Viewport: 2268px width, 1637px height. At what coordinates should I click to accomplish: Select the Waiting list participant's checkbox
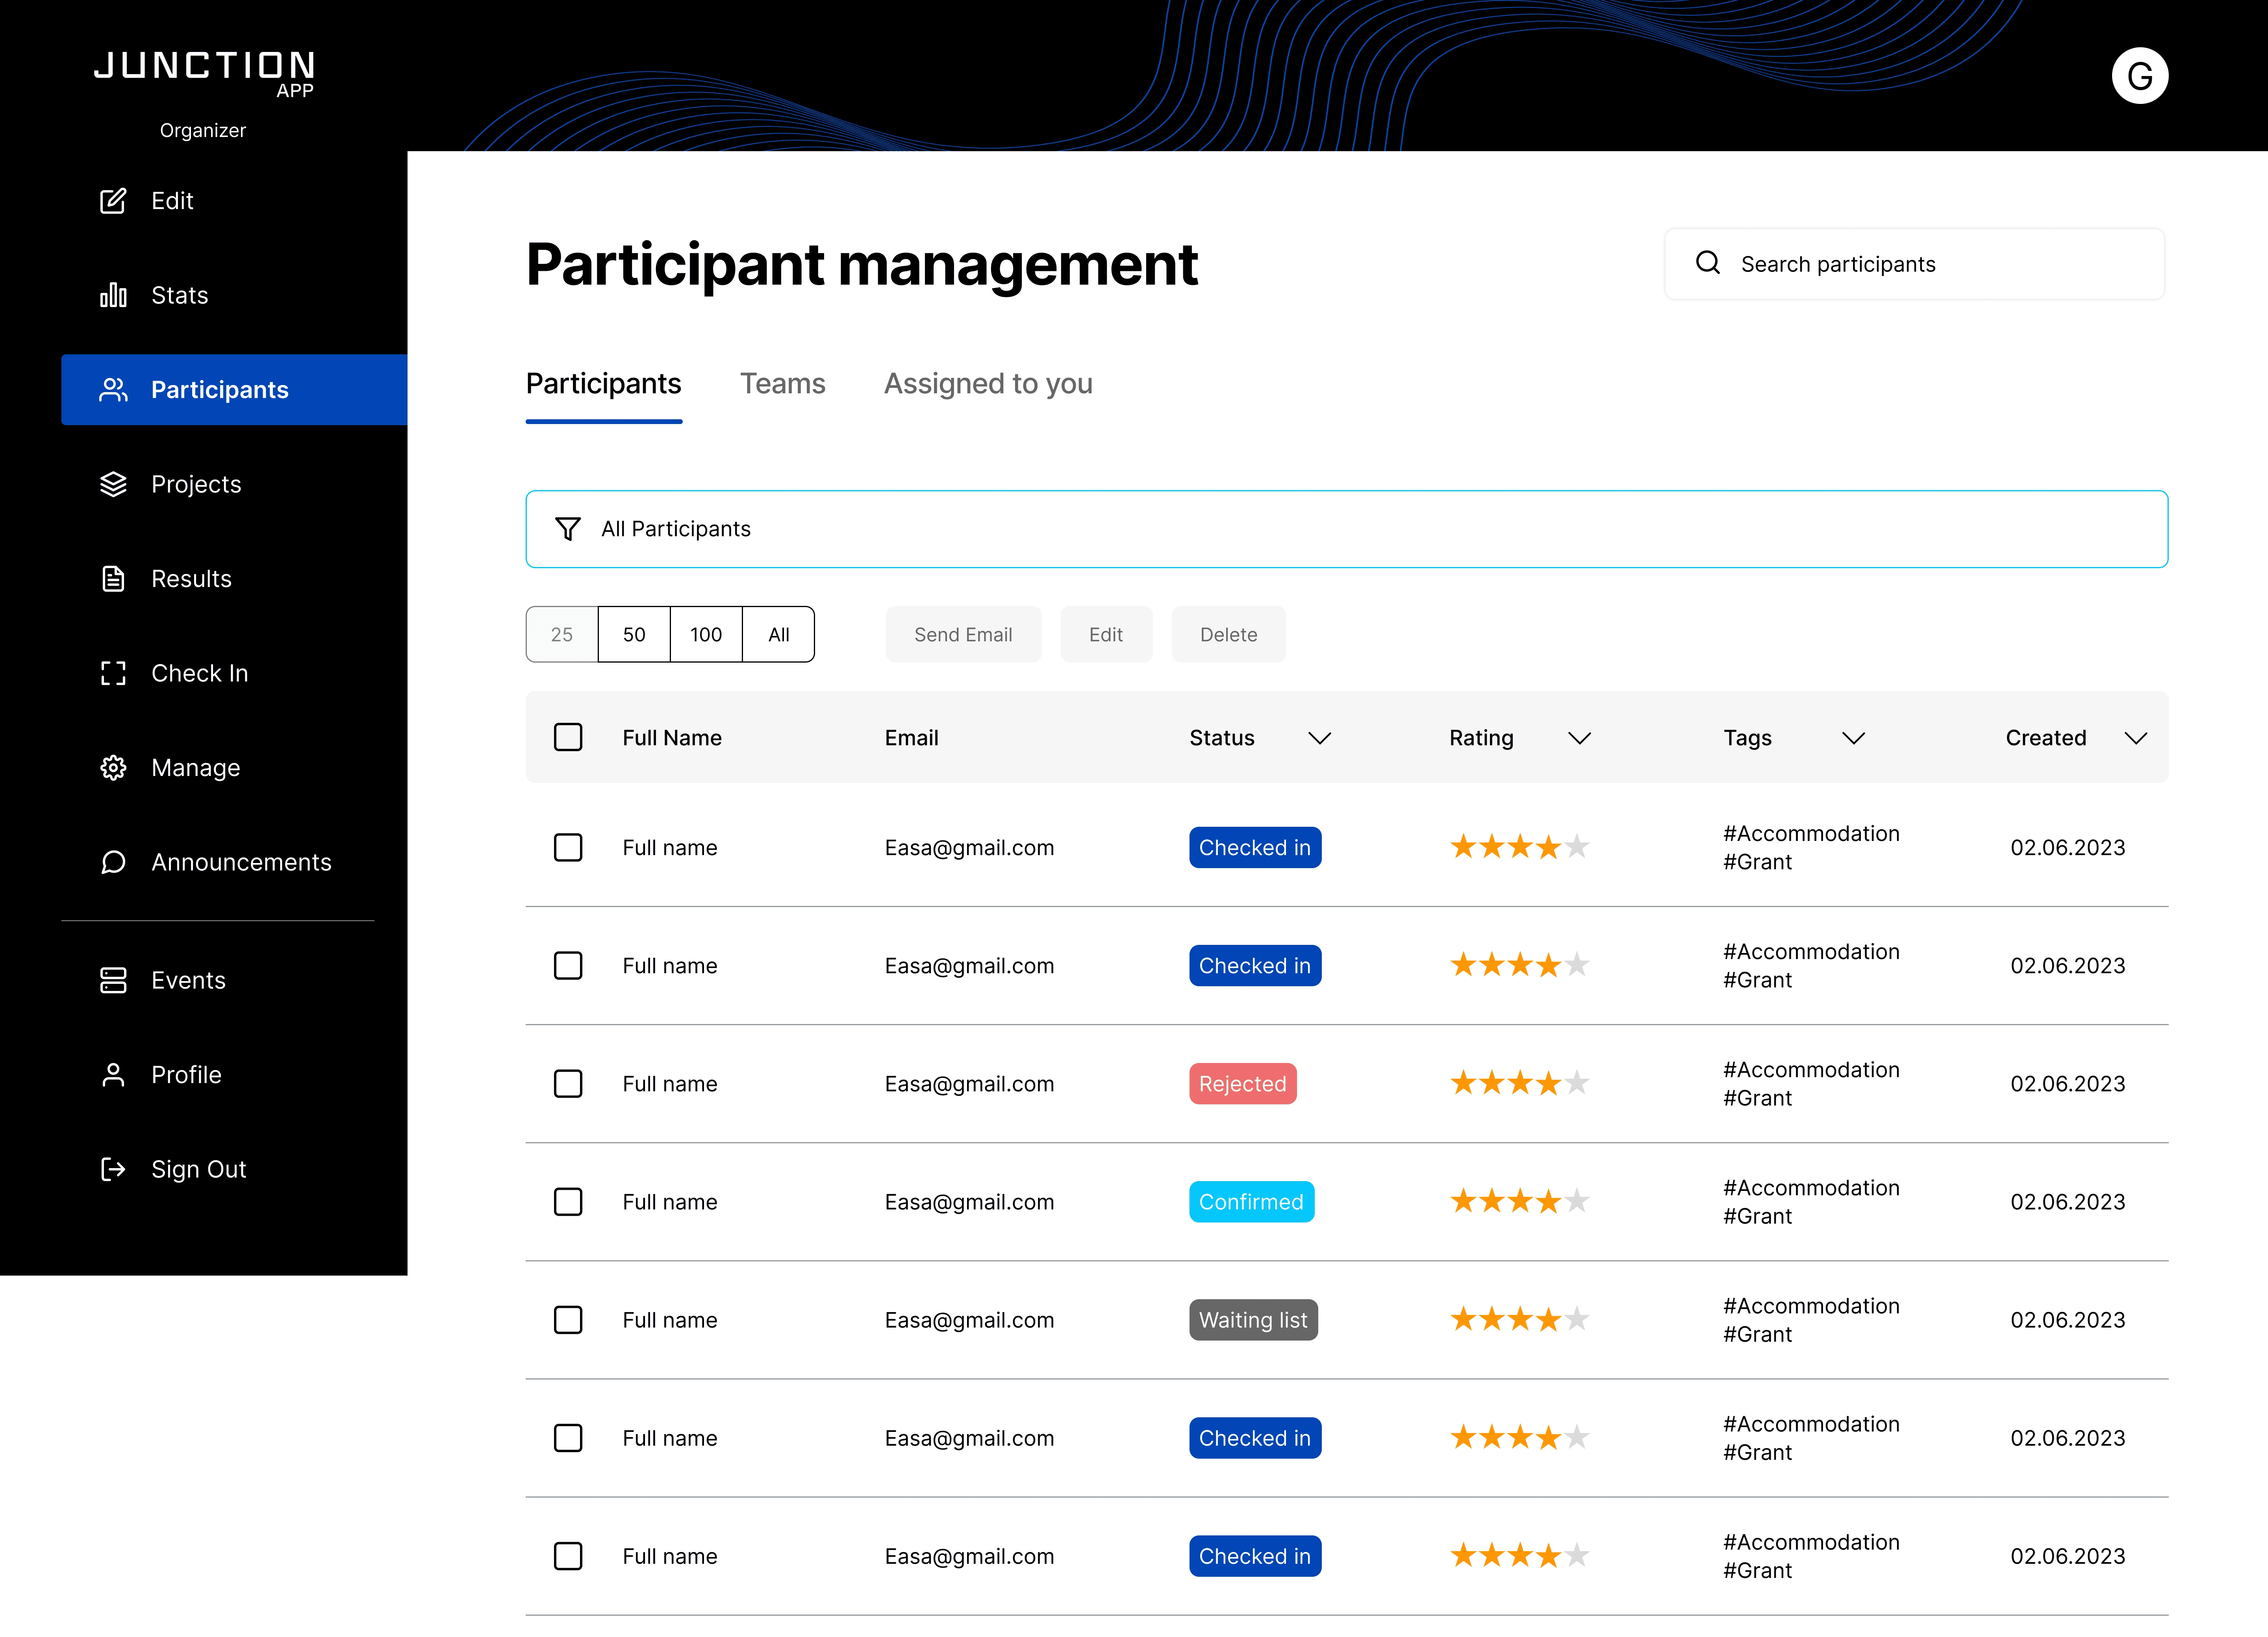(568, 1320)
